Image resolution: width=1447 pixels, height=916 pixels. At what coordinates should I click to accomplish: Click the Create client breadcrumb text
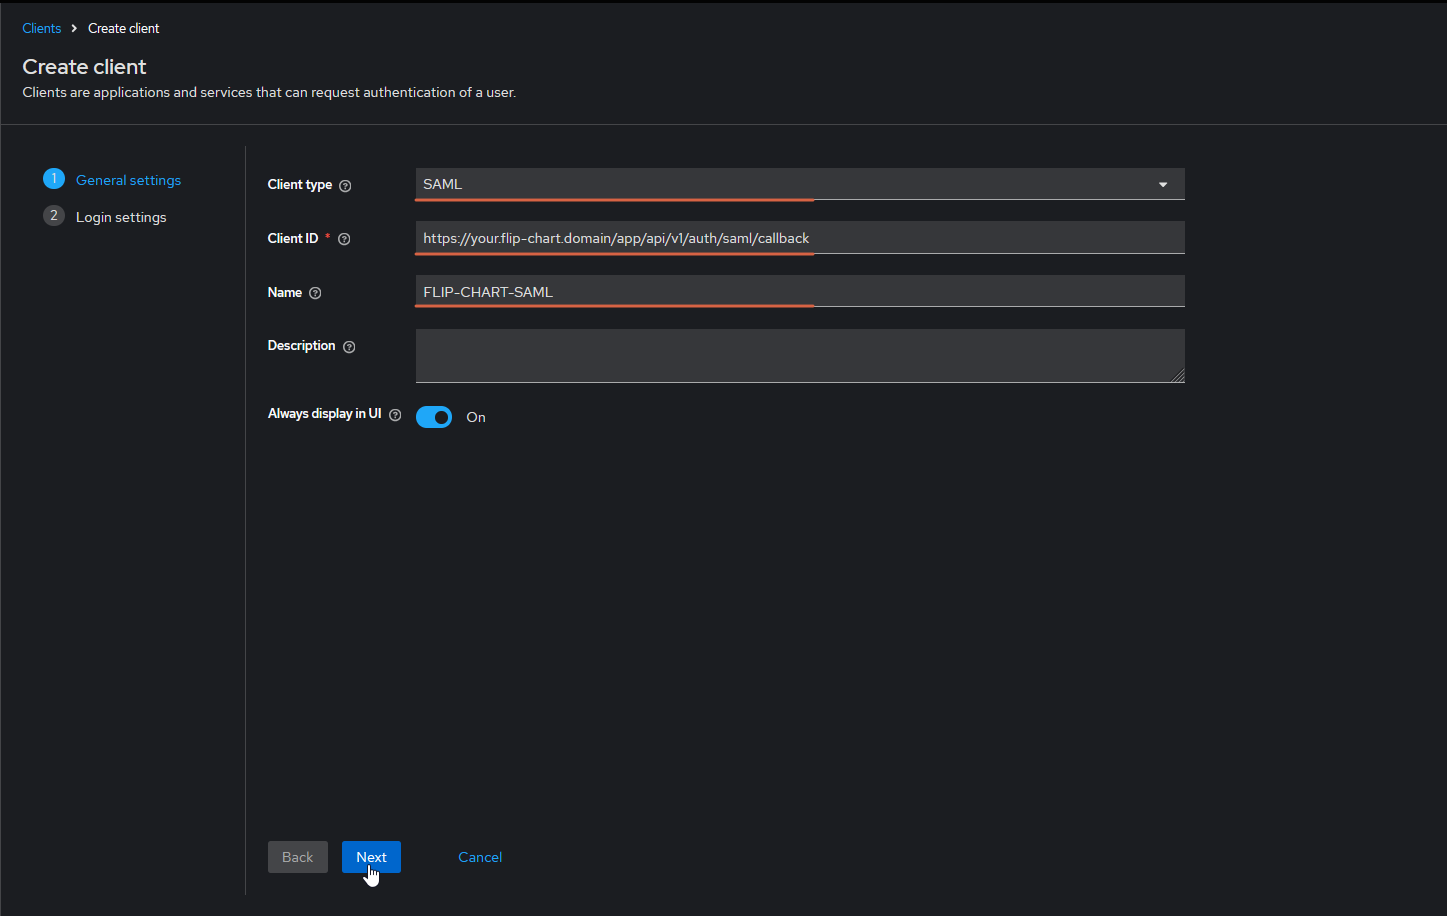click(124, 28)
